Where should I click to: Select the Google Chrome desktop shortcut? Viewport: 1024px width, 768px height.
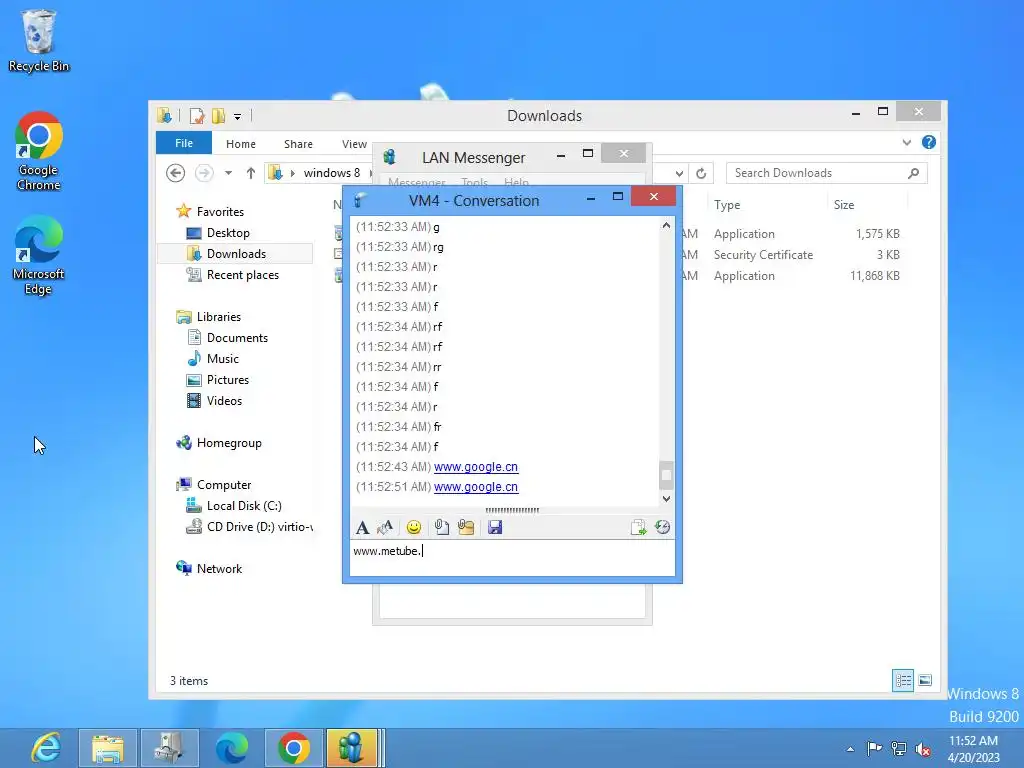[x=39, y=151]
